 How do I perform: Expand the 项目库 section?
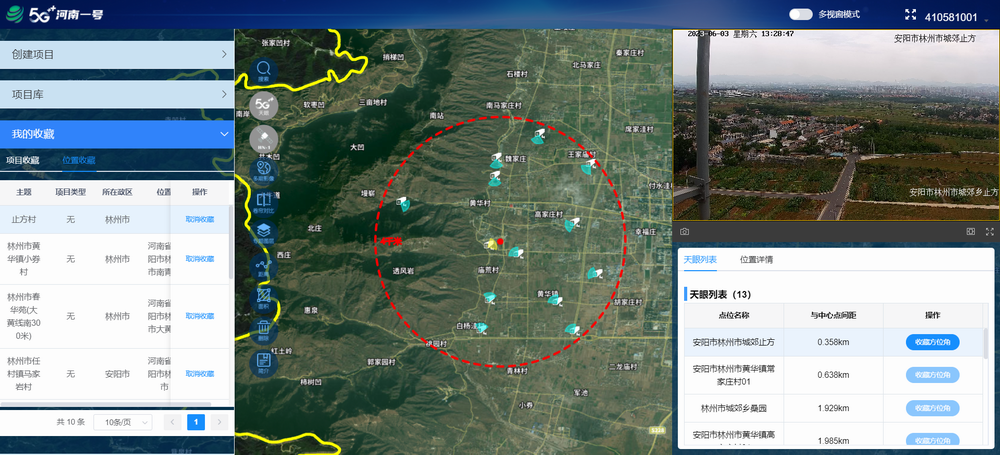pos(116,94)
